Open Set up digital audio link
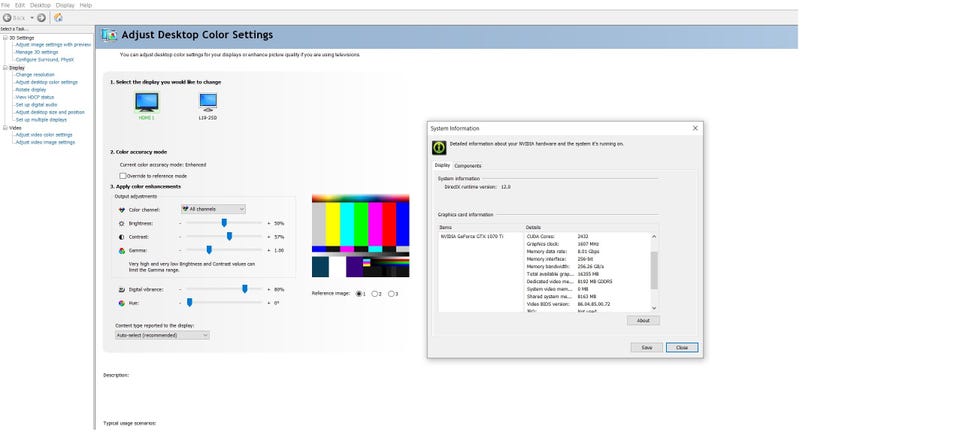The height and width of the screenshot is (444, 960). pos(36,105)
